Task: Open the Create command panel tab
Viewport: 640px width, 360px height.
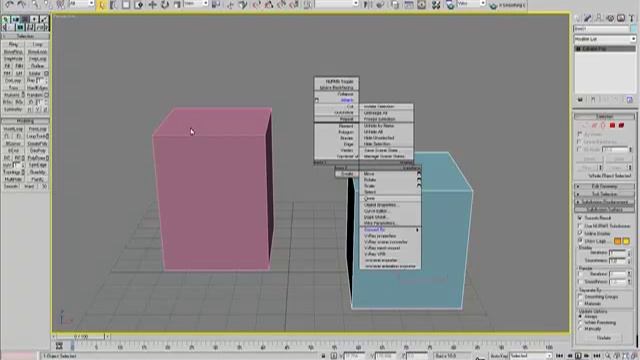Action: [x=578, y=18]
